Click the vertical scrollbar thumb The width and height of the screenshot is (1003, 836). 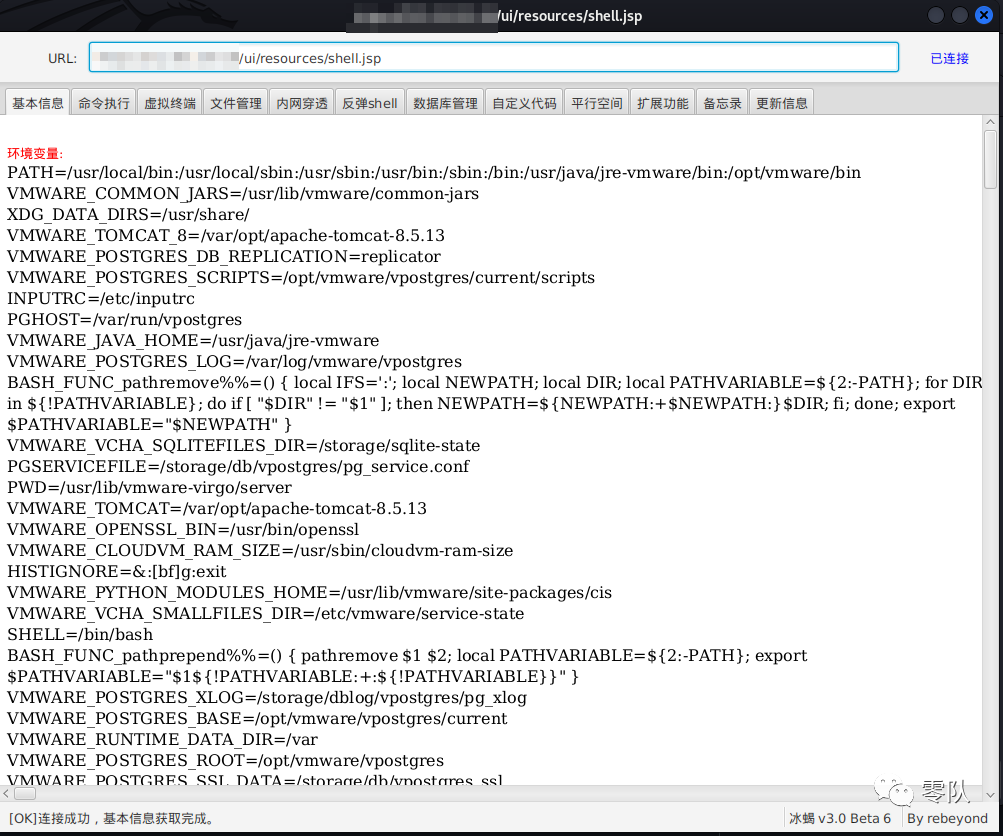(990, 159)
